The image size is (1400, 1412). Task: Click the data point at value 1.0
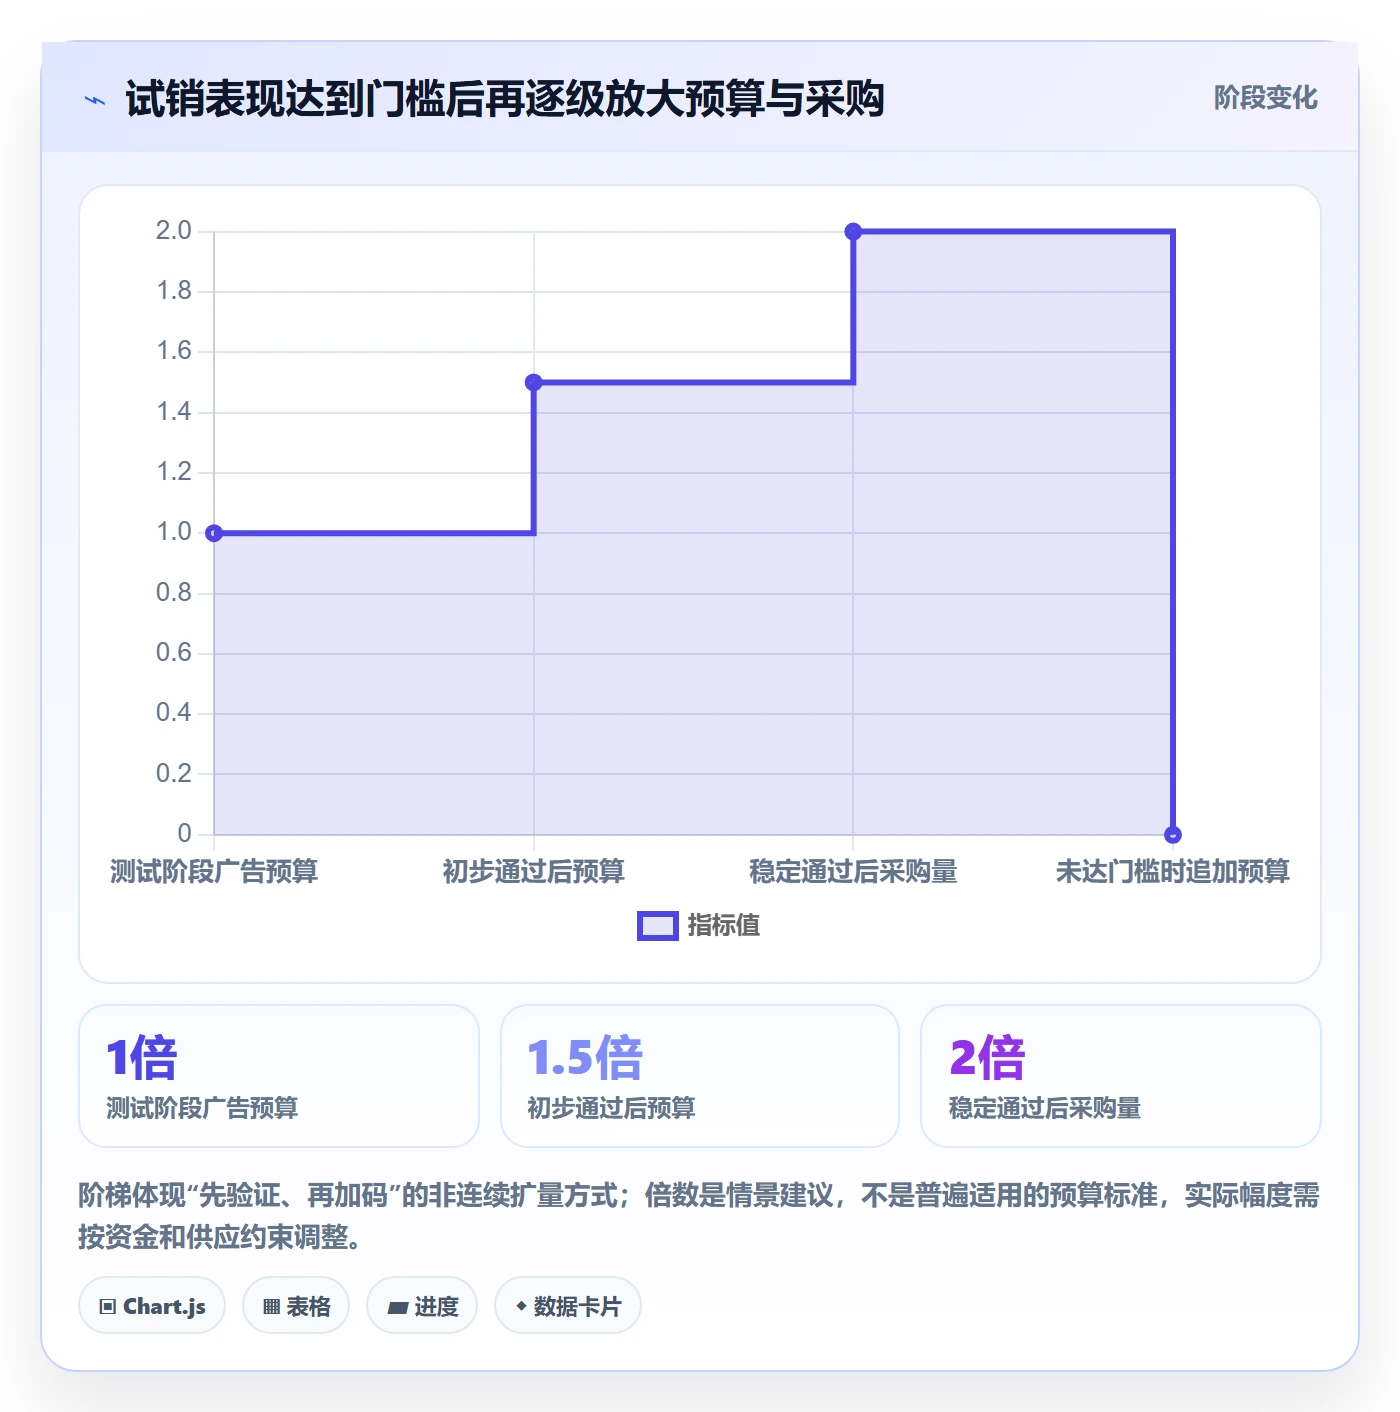coord(214,533)
